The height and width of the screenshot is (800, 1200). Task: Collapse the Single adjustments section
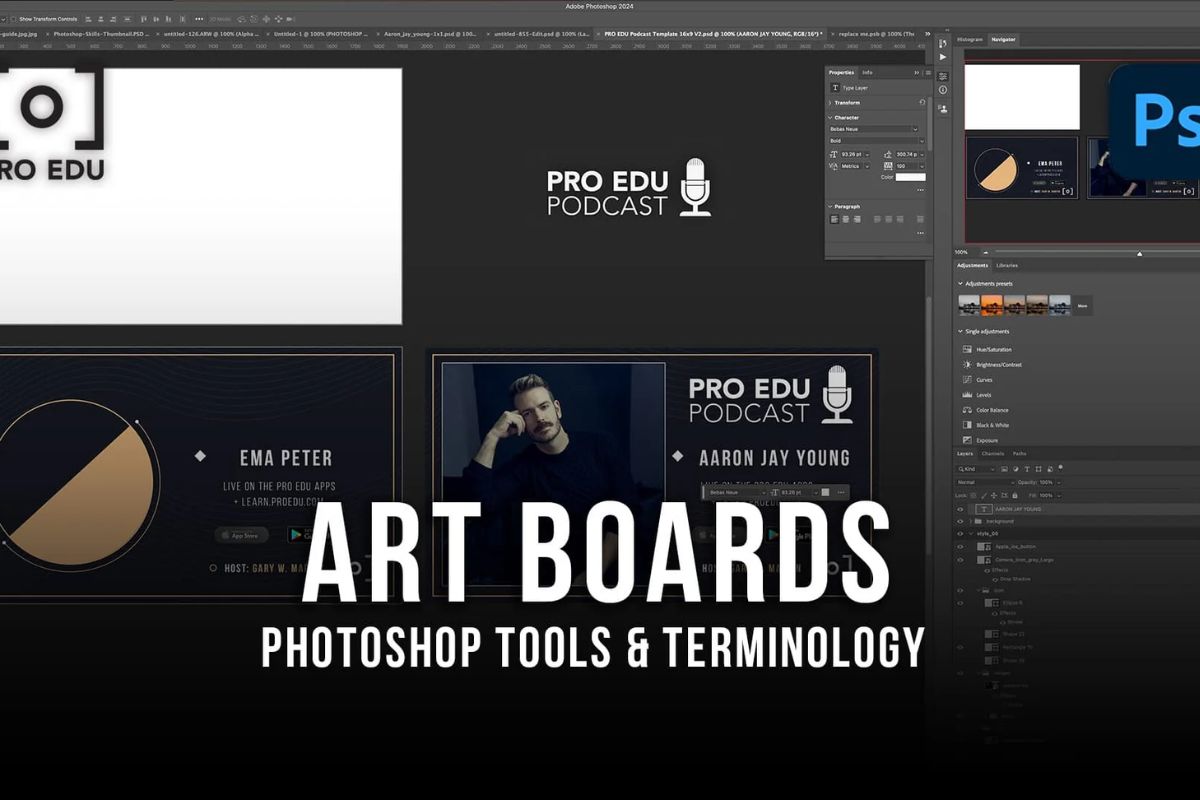961,331
